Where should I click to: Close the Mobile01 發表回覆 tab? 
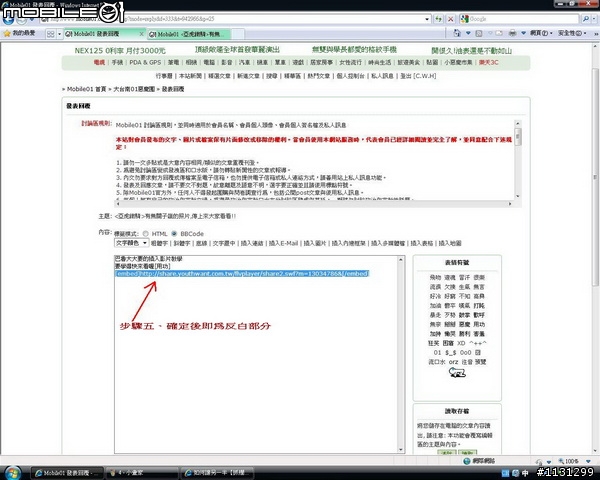(x=141, y=34)
